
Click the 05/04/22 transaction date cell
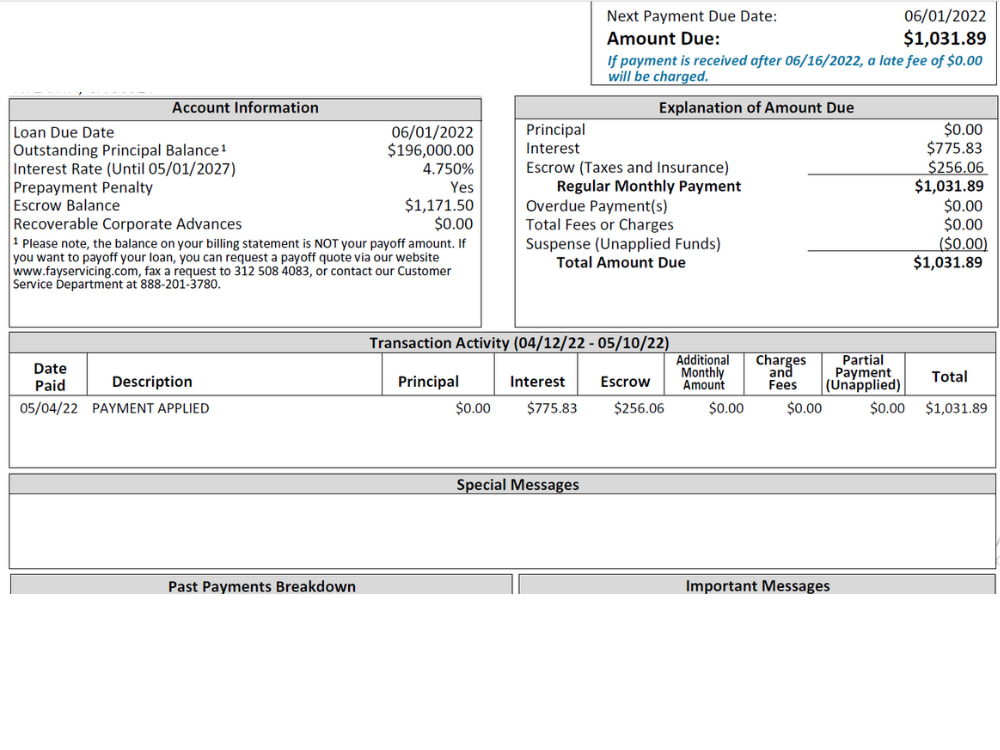tap(48, 408)
